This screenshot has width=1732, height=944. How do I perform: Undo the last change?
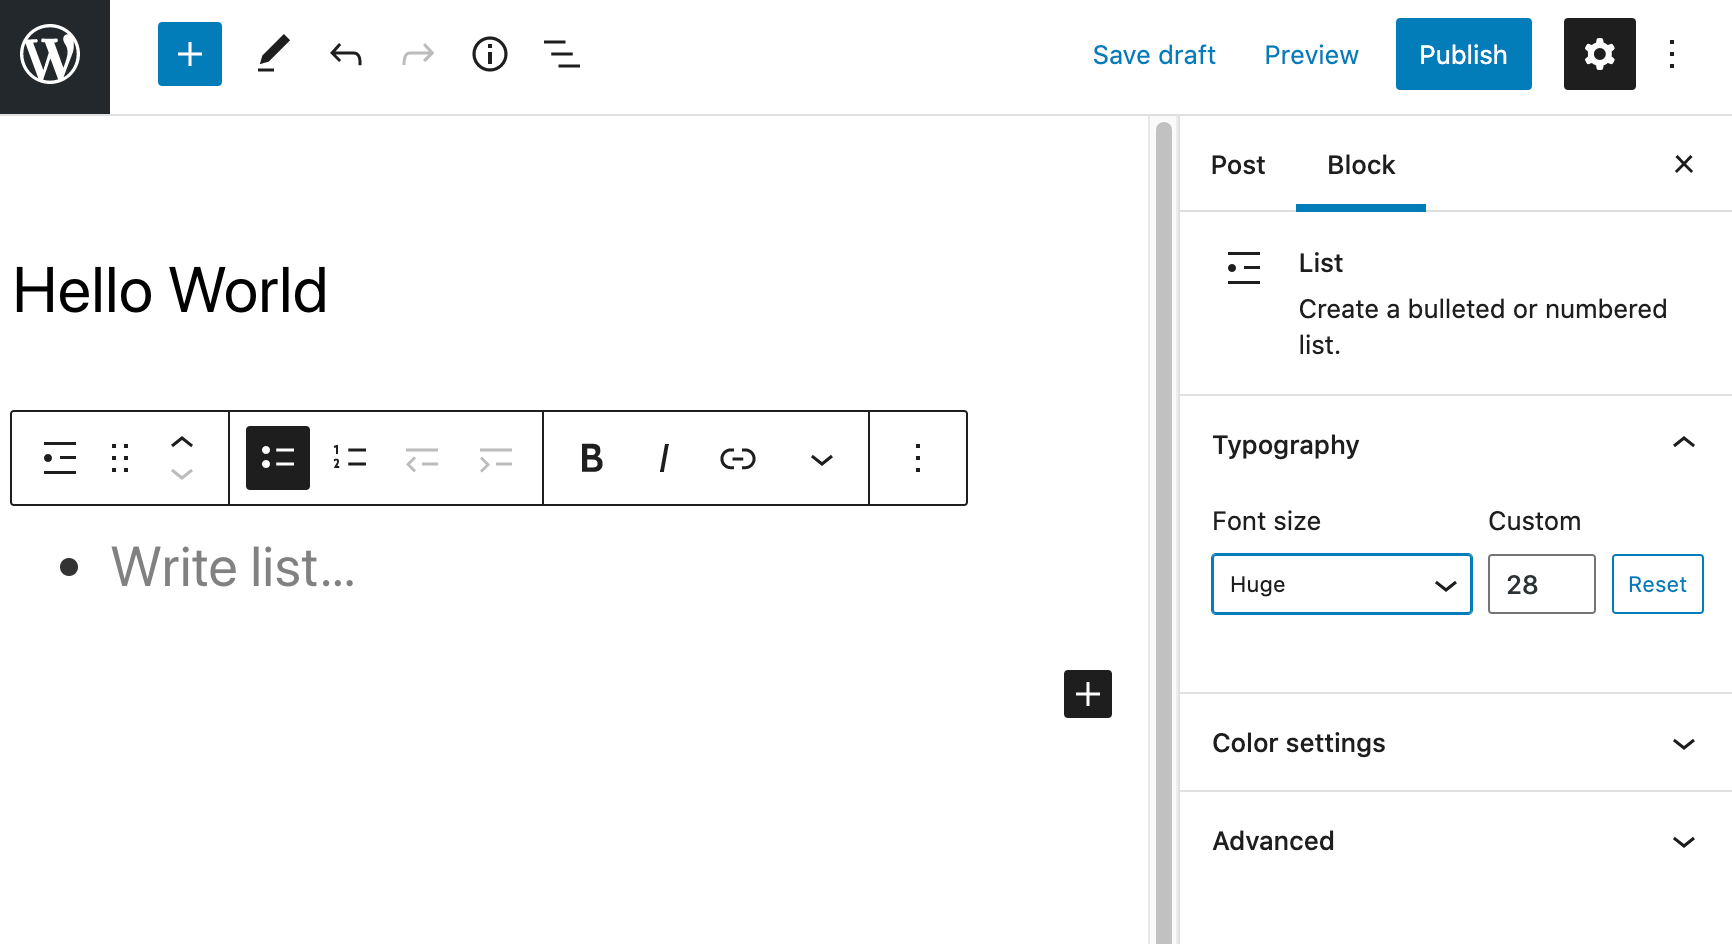pyautogui.click(x=346, y=54)
